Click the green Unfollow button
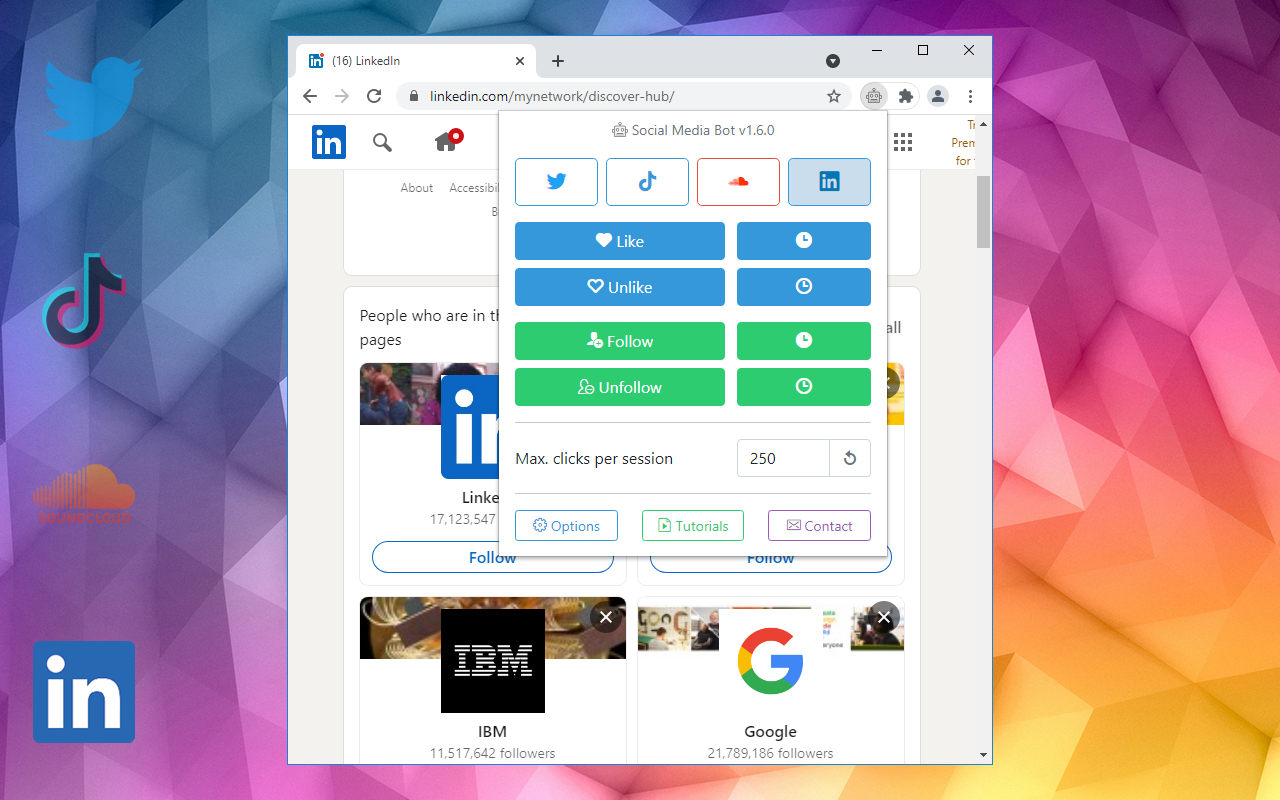Viewport: 1280px width, 800px height. click(x=619, y=387)
